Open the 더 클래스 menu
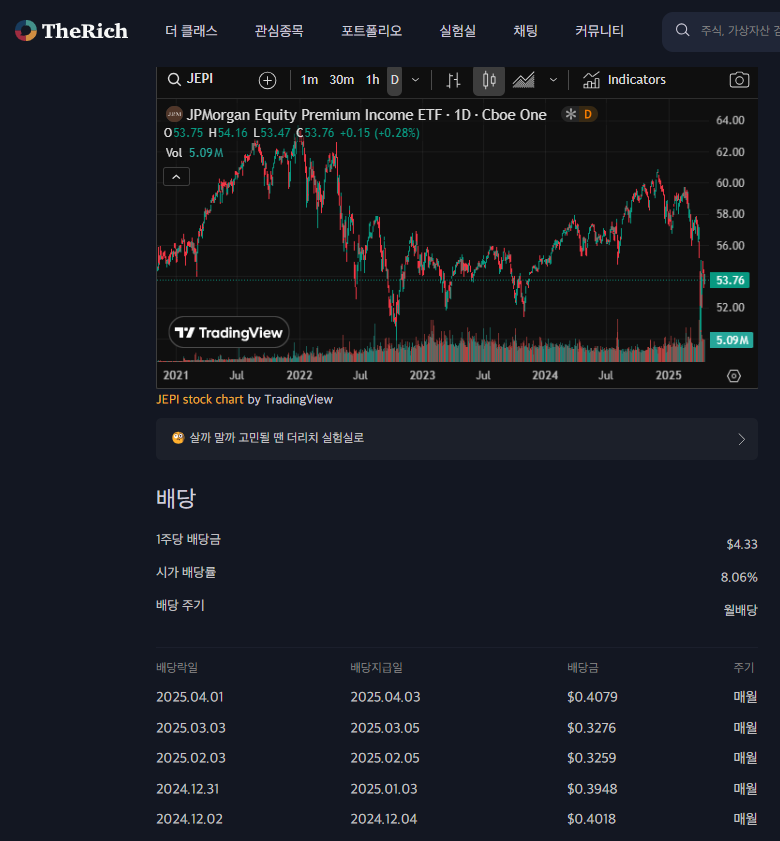The width and height of the screenshot is (780, 841). pos(191,31)
